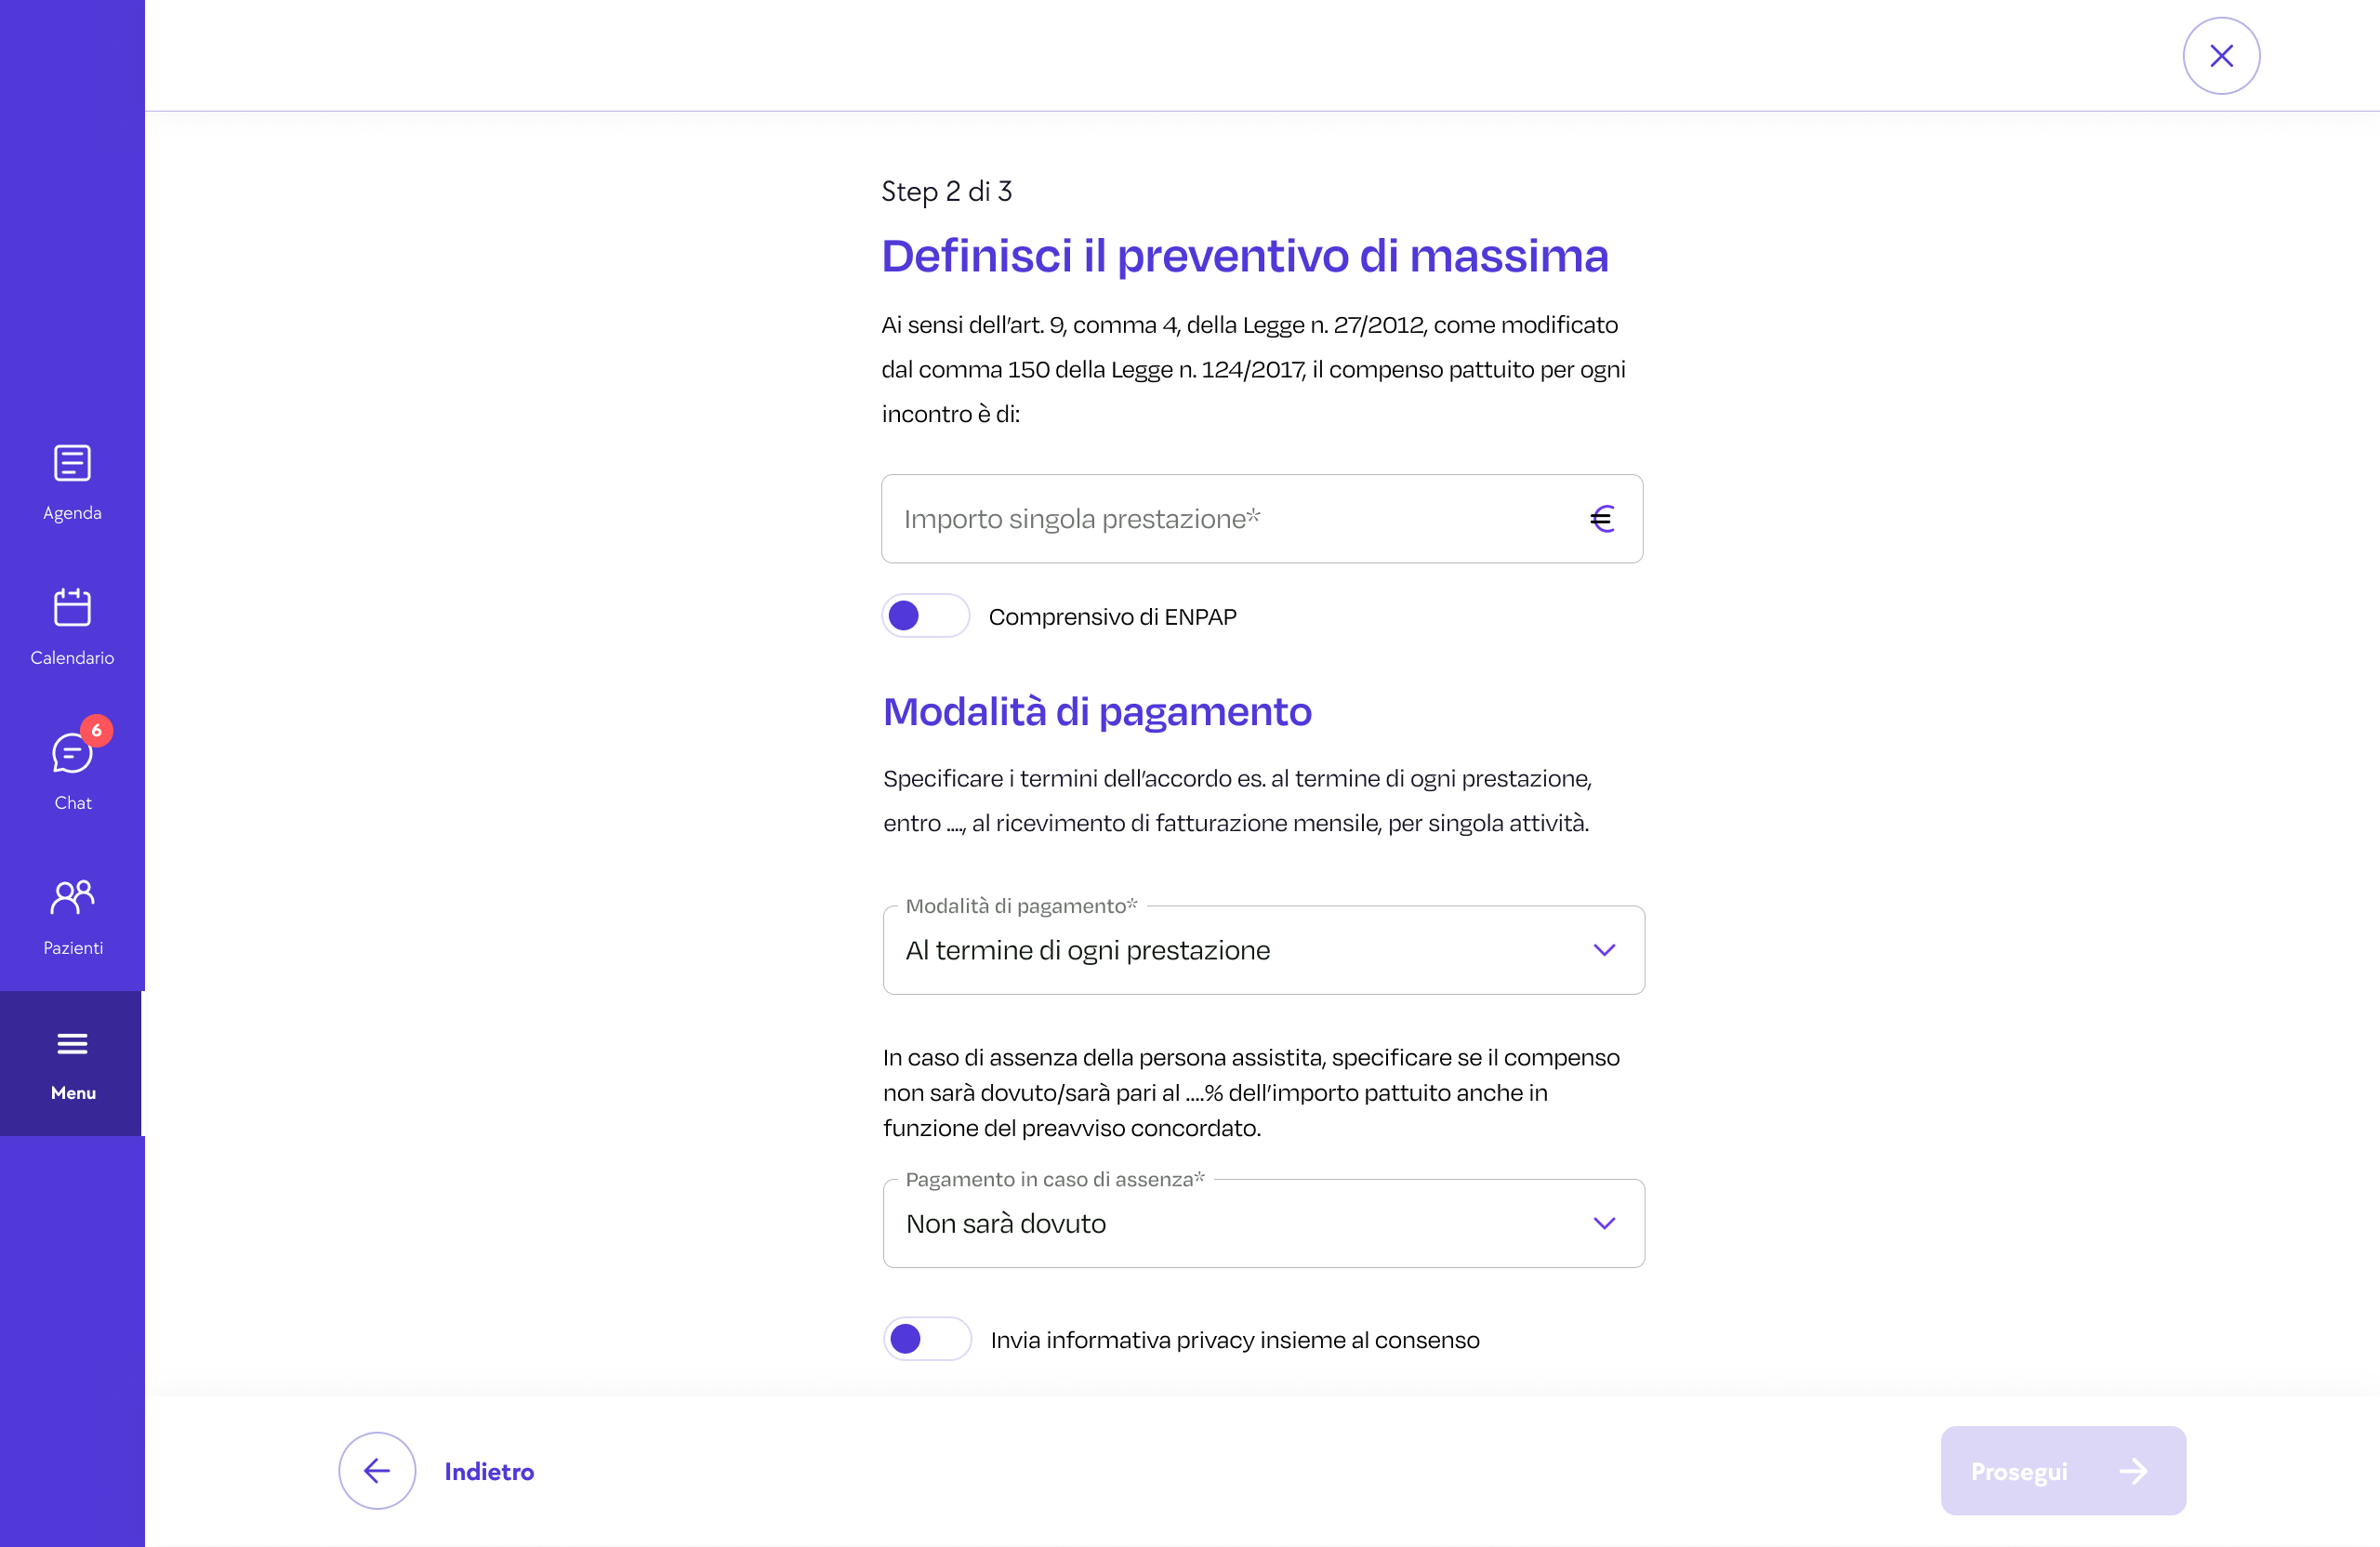This screenshot has height=1547, width=2380.
Task: Toggle Comprensivo di ENPAP switch
Action: click(x=925, y=616)
